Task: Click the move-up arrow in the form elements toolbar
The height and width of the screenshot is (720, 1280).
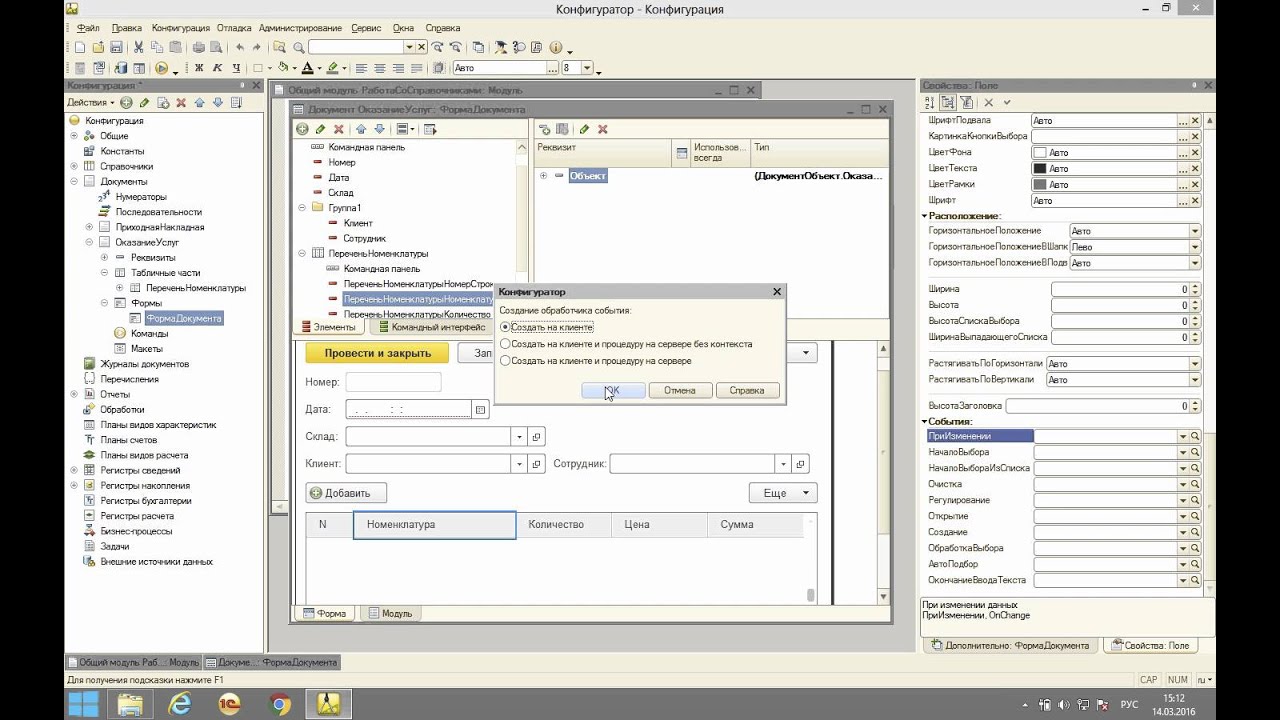Action: 360,129
